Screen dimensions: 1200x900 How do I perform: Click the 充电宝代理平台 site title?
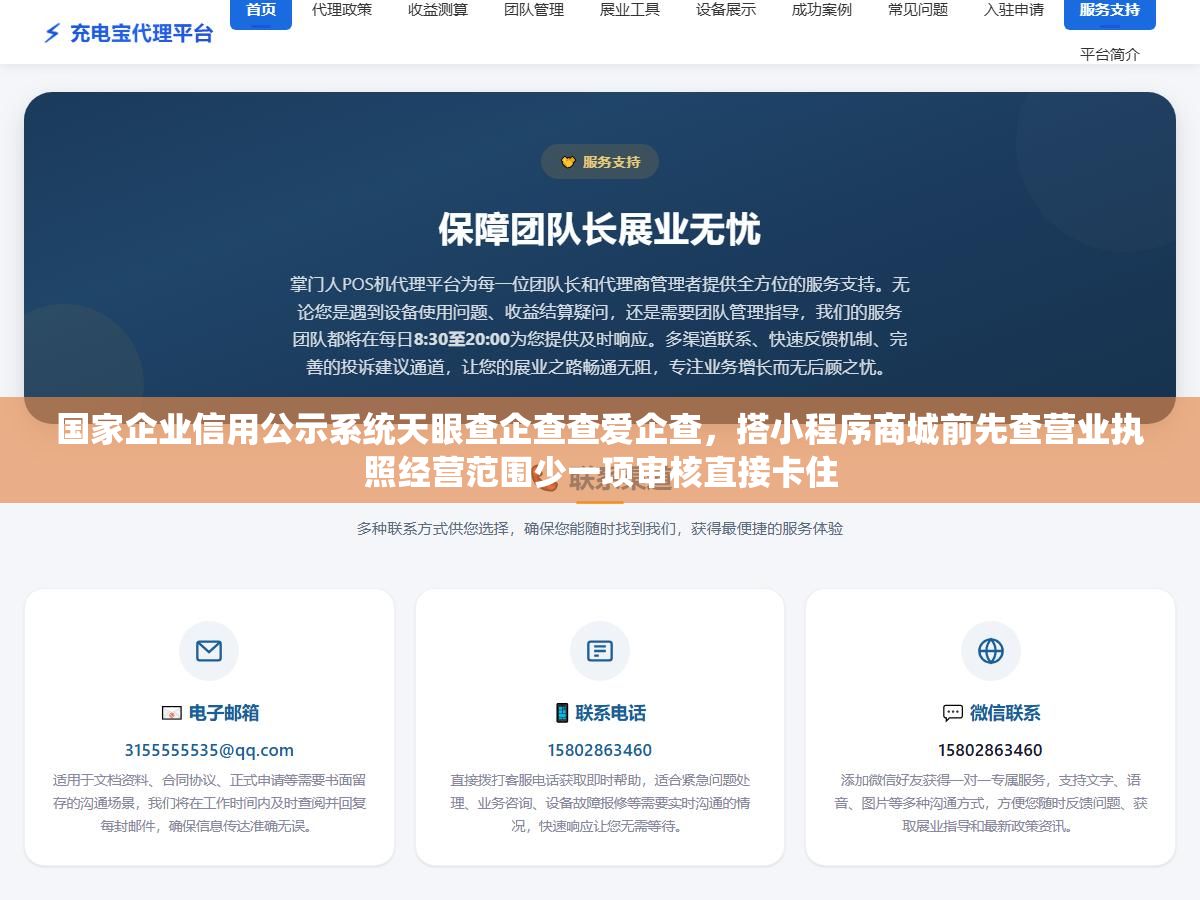[141, 33]
